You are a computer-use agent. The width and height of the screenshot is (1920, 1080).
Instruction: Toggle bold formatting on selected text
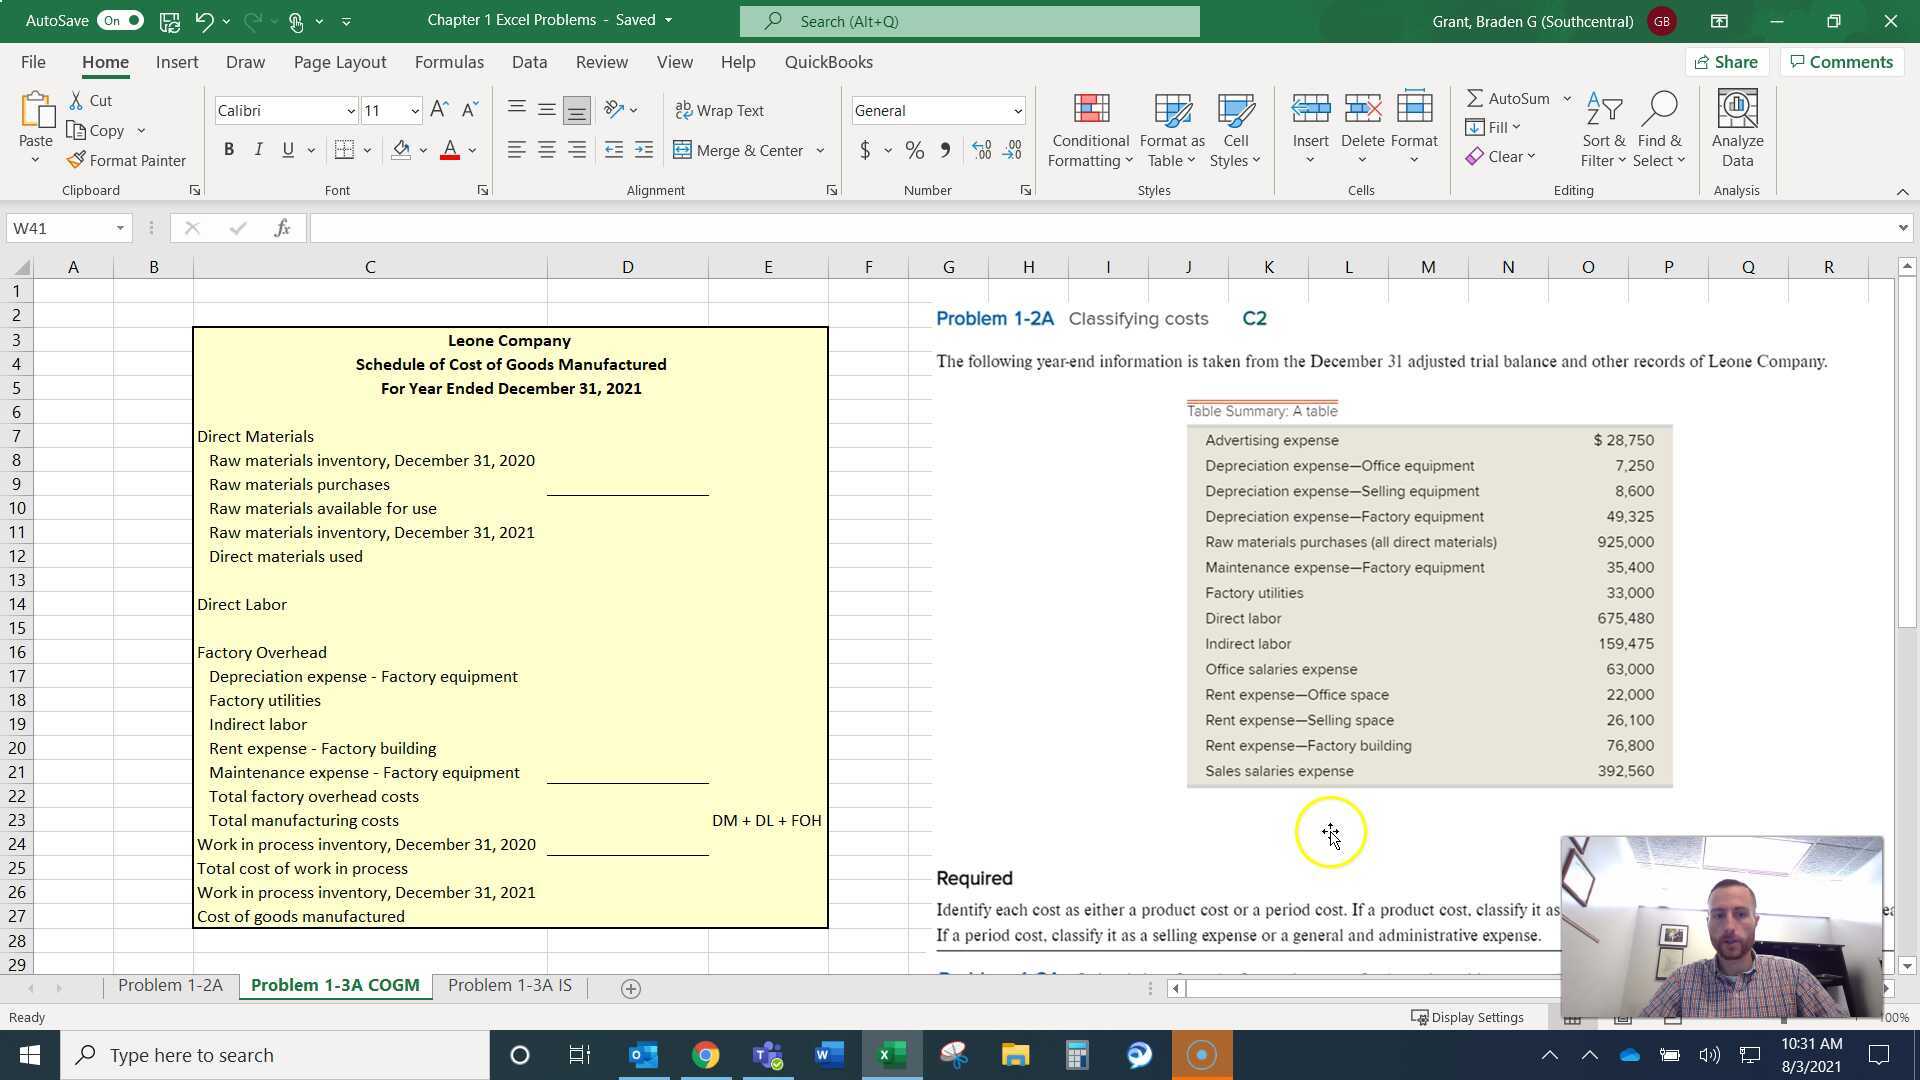[228, 149]
